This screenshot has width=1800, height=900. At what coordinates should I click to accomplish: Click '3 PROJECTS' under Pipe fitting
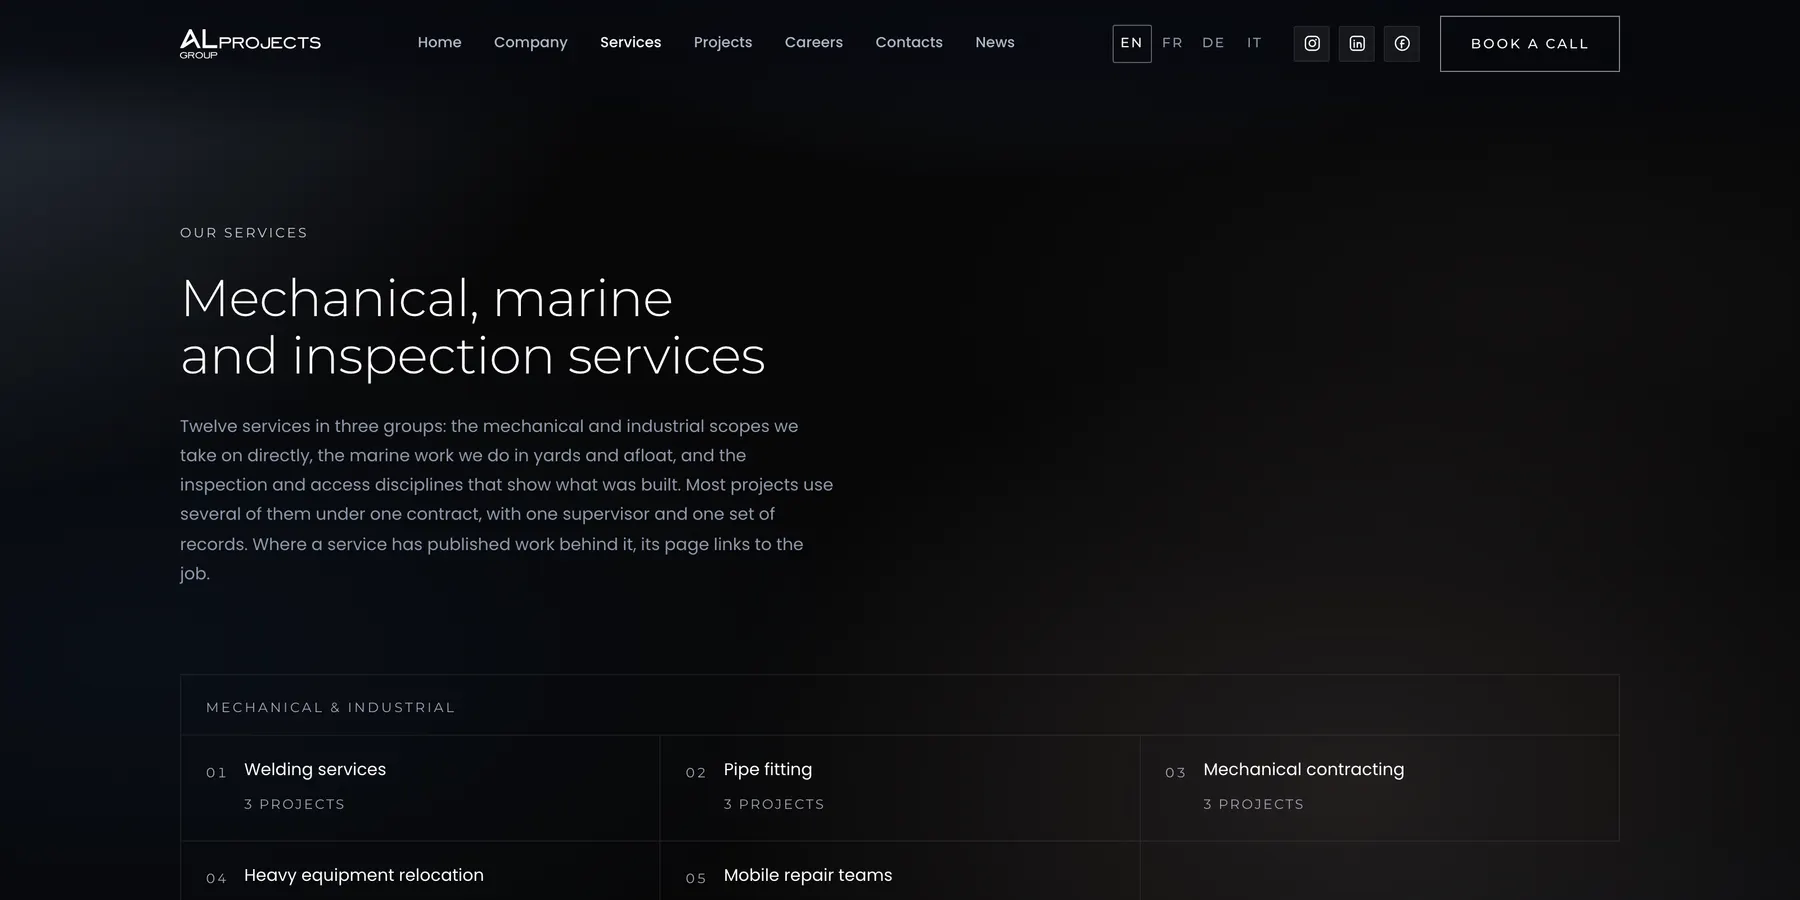click(x=774, y=804)
